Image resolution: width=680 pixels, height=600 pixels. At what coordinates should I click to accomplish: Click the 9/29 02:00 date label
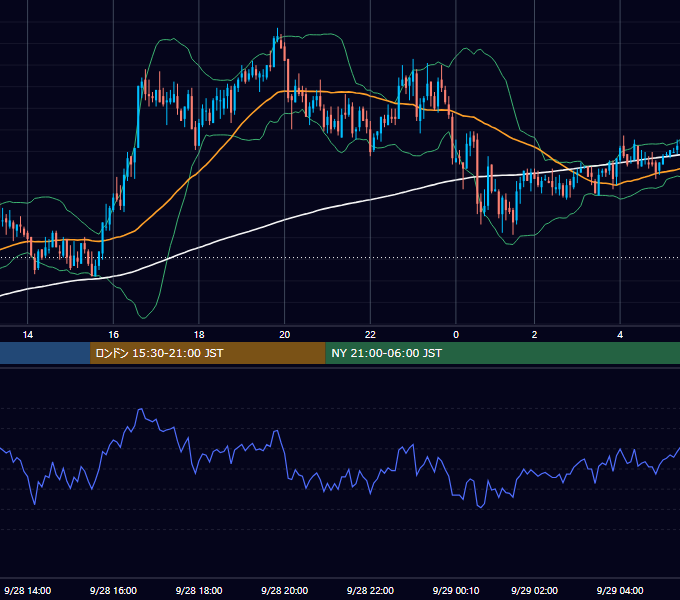[x=534, y=590]
